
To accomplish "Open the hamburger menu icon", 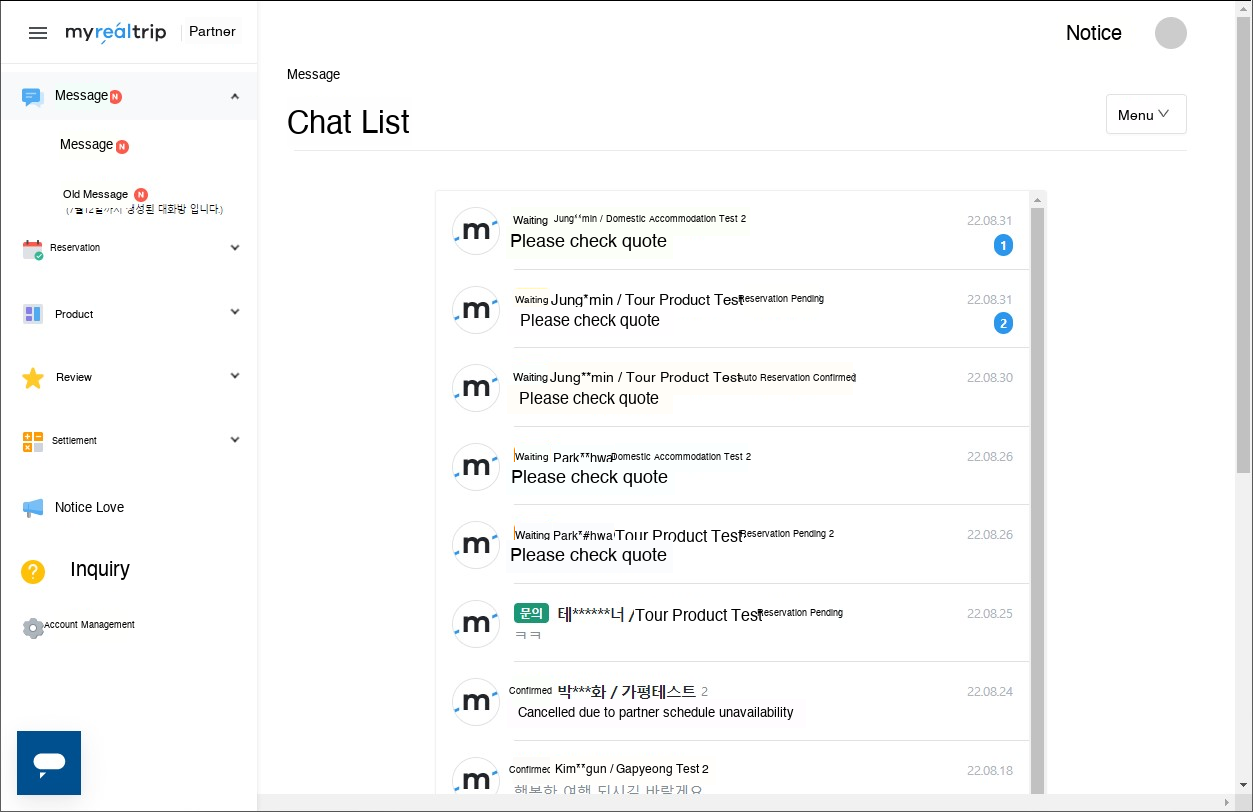I will [x=38, y=33].
